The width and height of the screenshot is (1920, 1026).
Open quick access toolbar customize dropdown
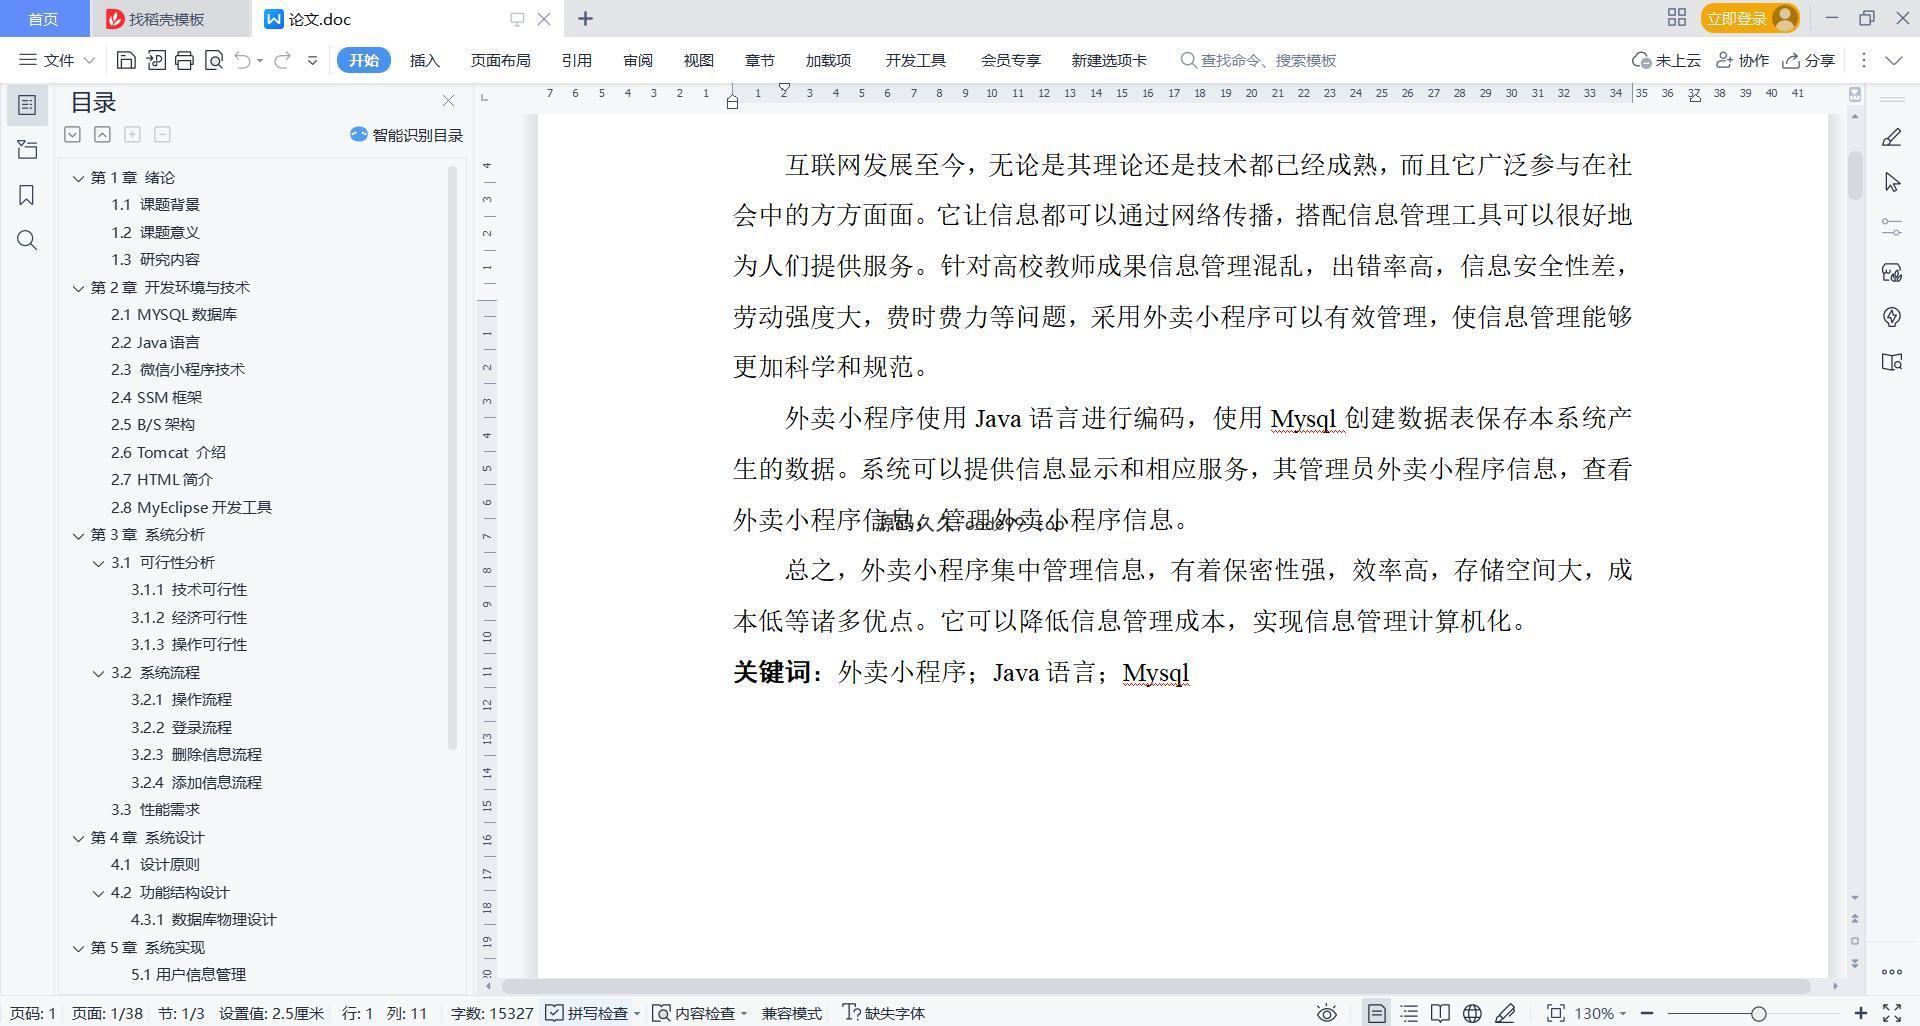click(312, 60)
